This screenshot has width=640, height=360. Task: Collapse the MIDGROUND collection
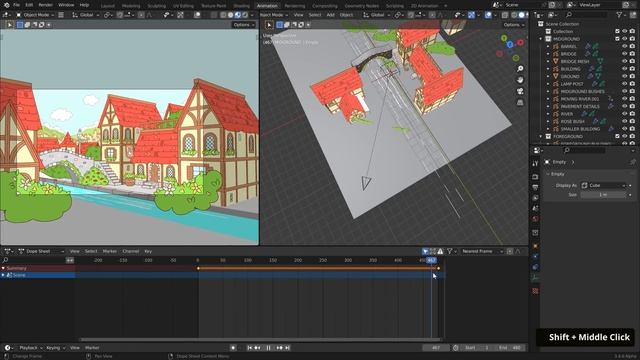pos(541,39)
